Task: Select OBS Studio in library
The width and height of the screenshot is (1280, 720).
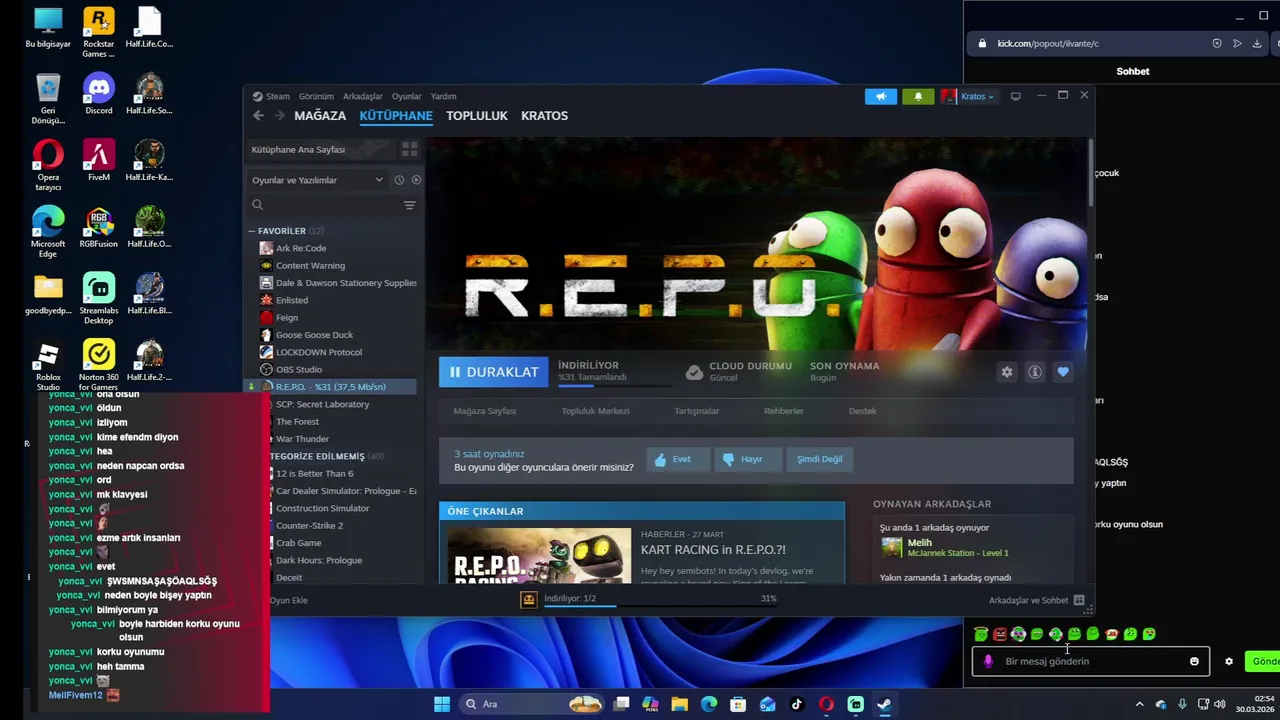Action: click(299, 370)
